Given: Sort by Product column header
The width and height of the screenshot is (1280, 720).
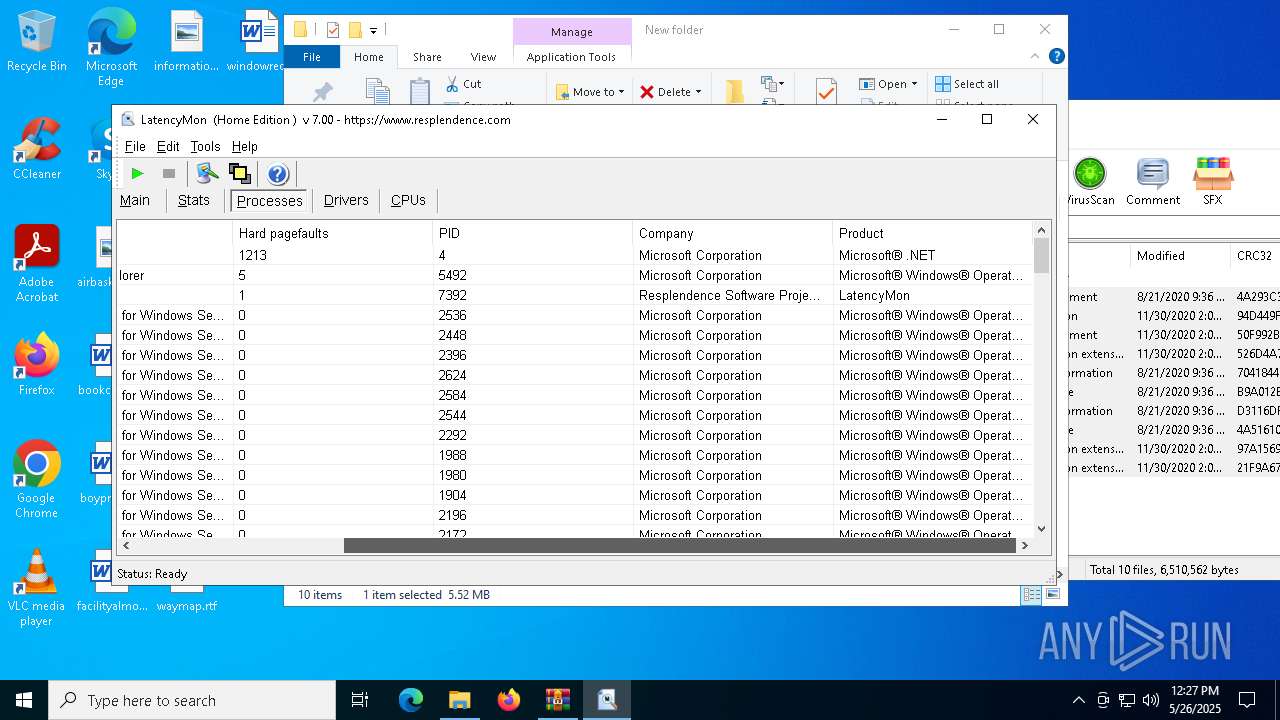Looking at the screenshot, I should [932, 233].
